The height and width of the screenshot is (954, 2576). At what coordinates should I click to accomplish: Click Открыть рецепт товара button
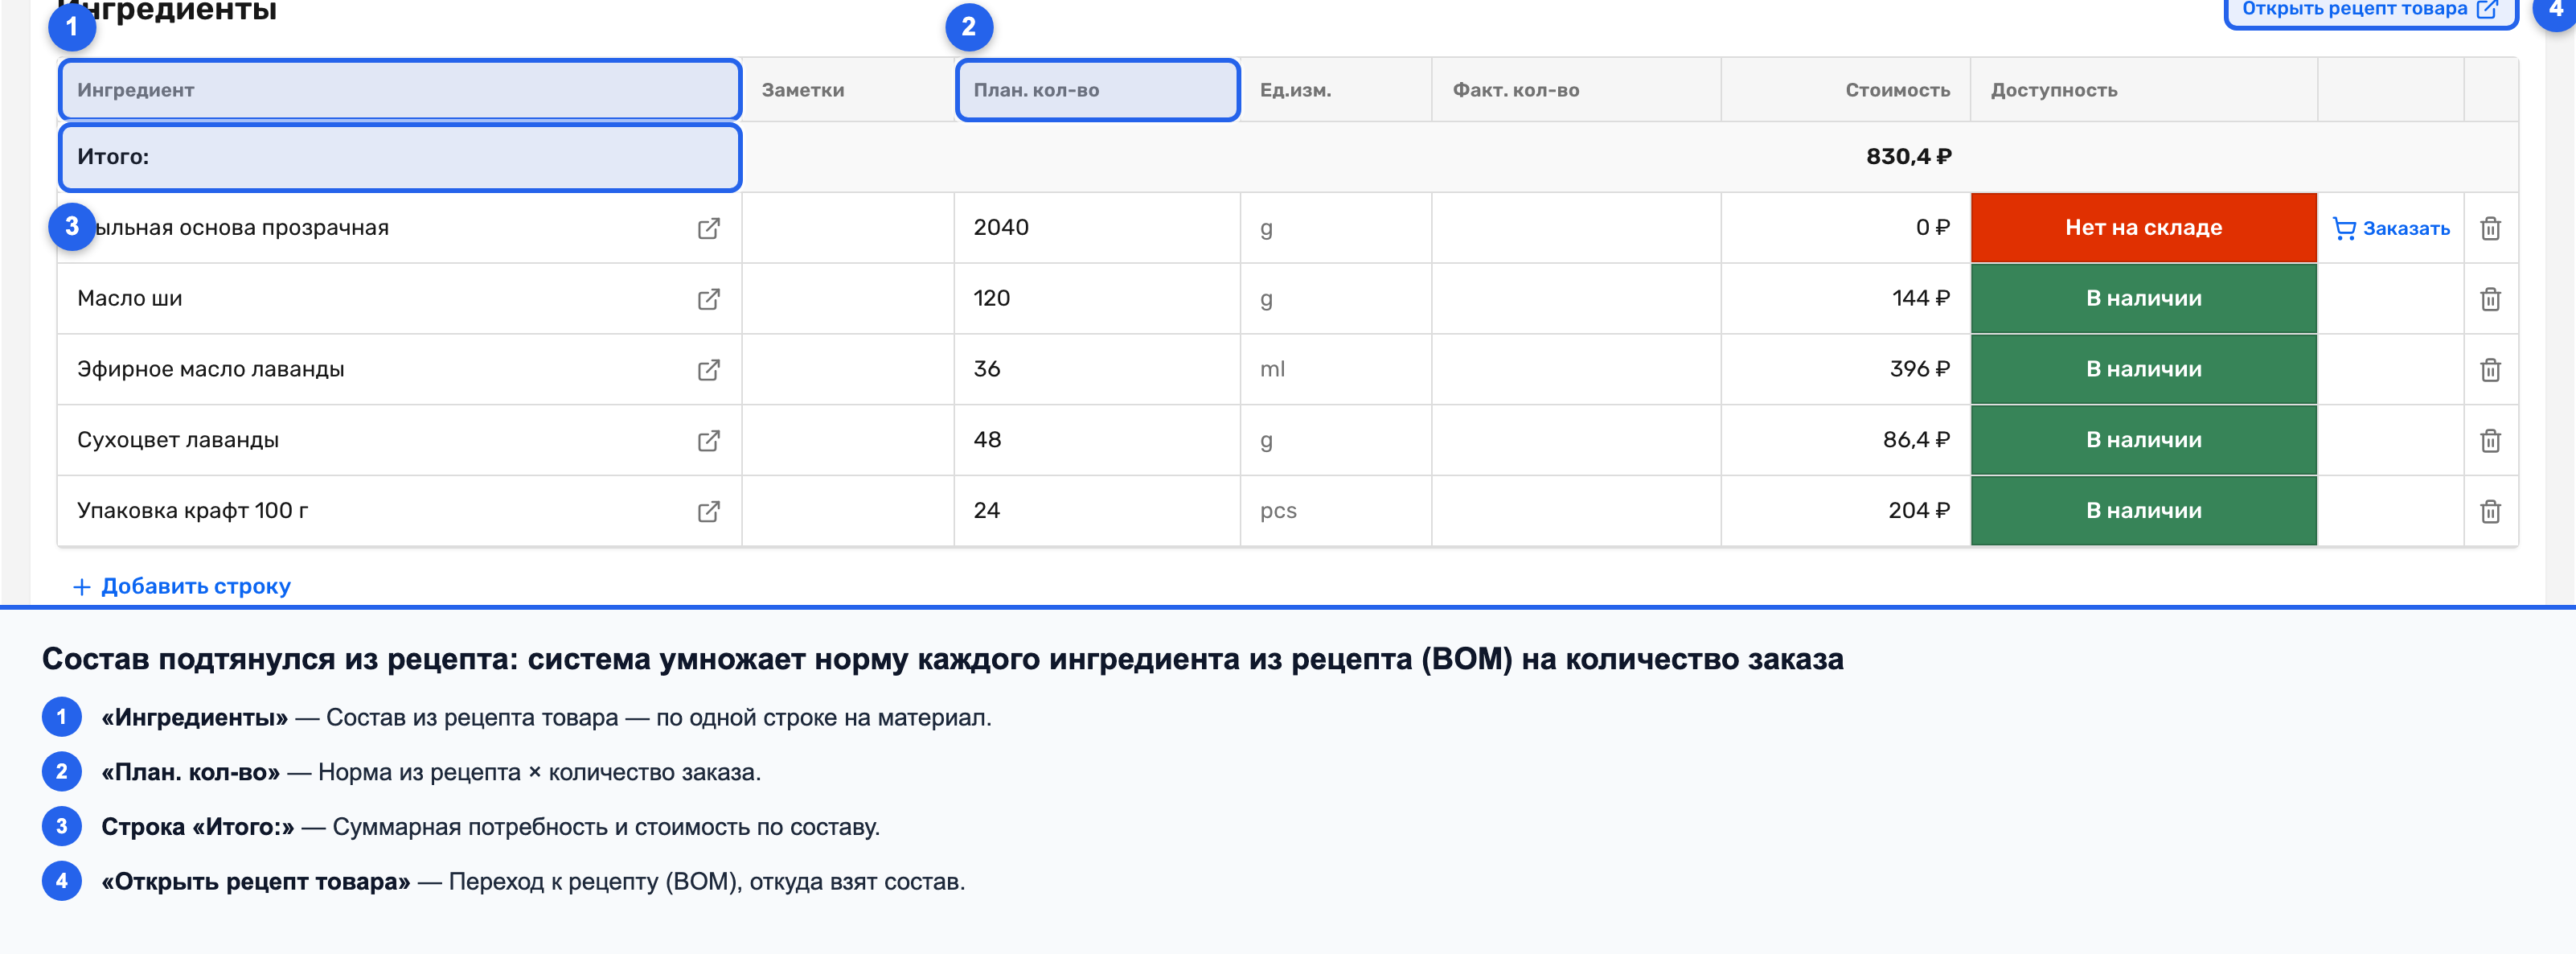2369,10
